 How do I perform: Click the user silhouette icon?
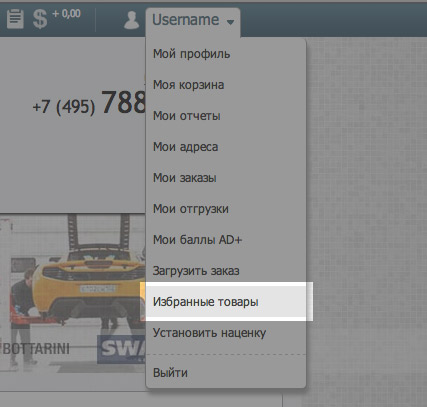[x=131, y=20]
